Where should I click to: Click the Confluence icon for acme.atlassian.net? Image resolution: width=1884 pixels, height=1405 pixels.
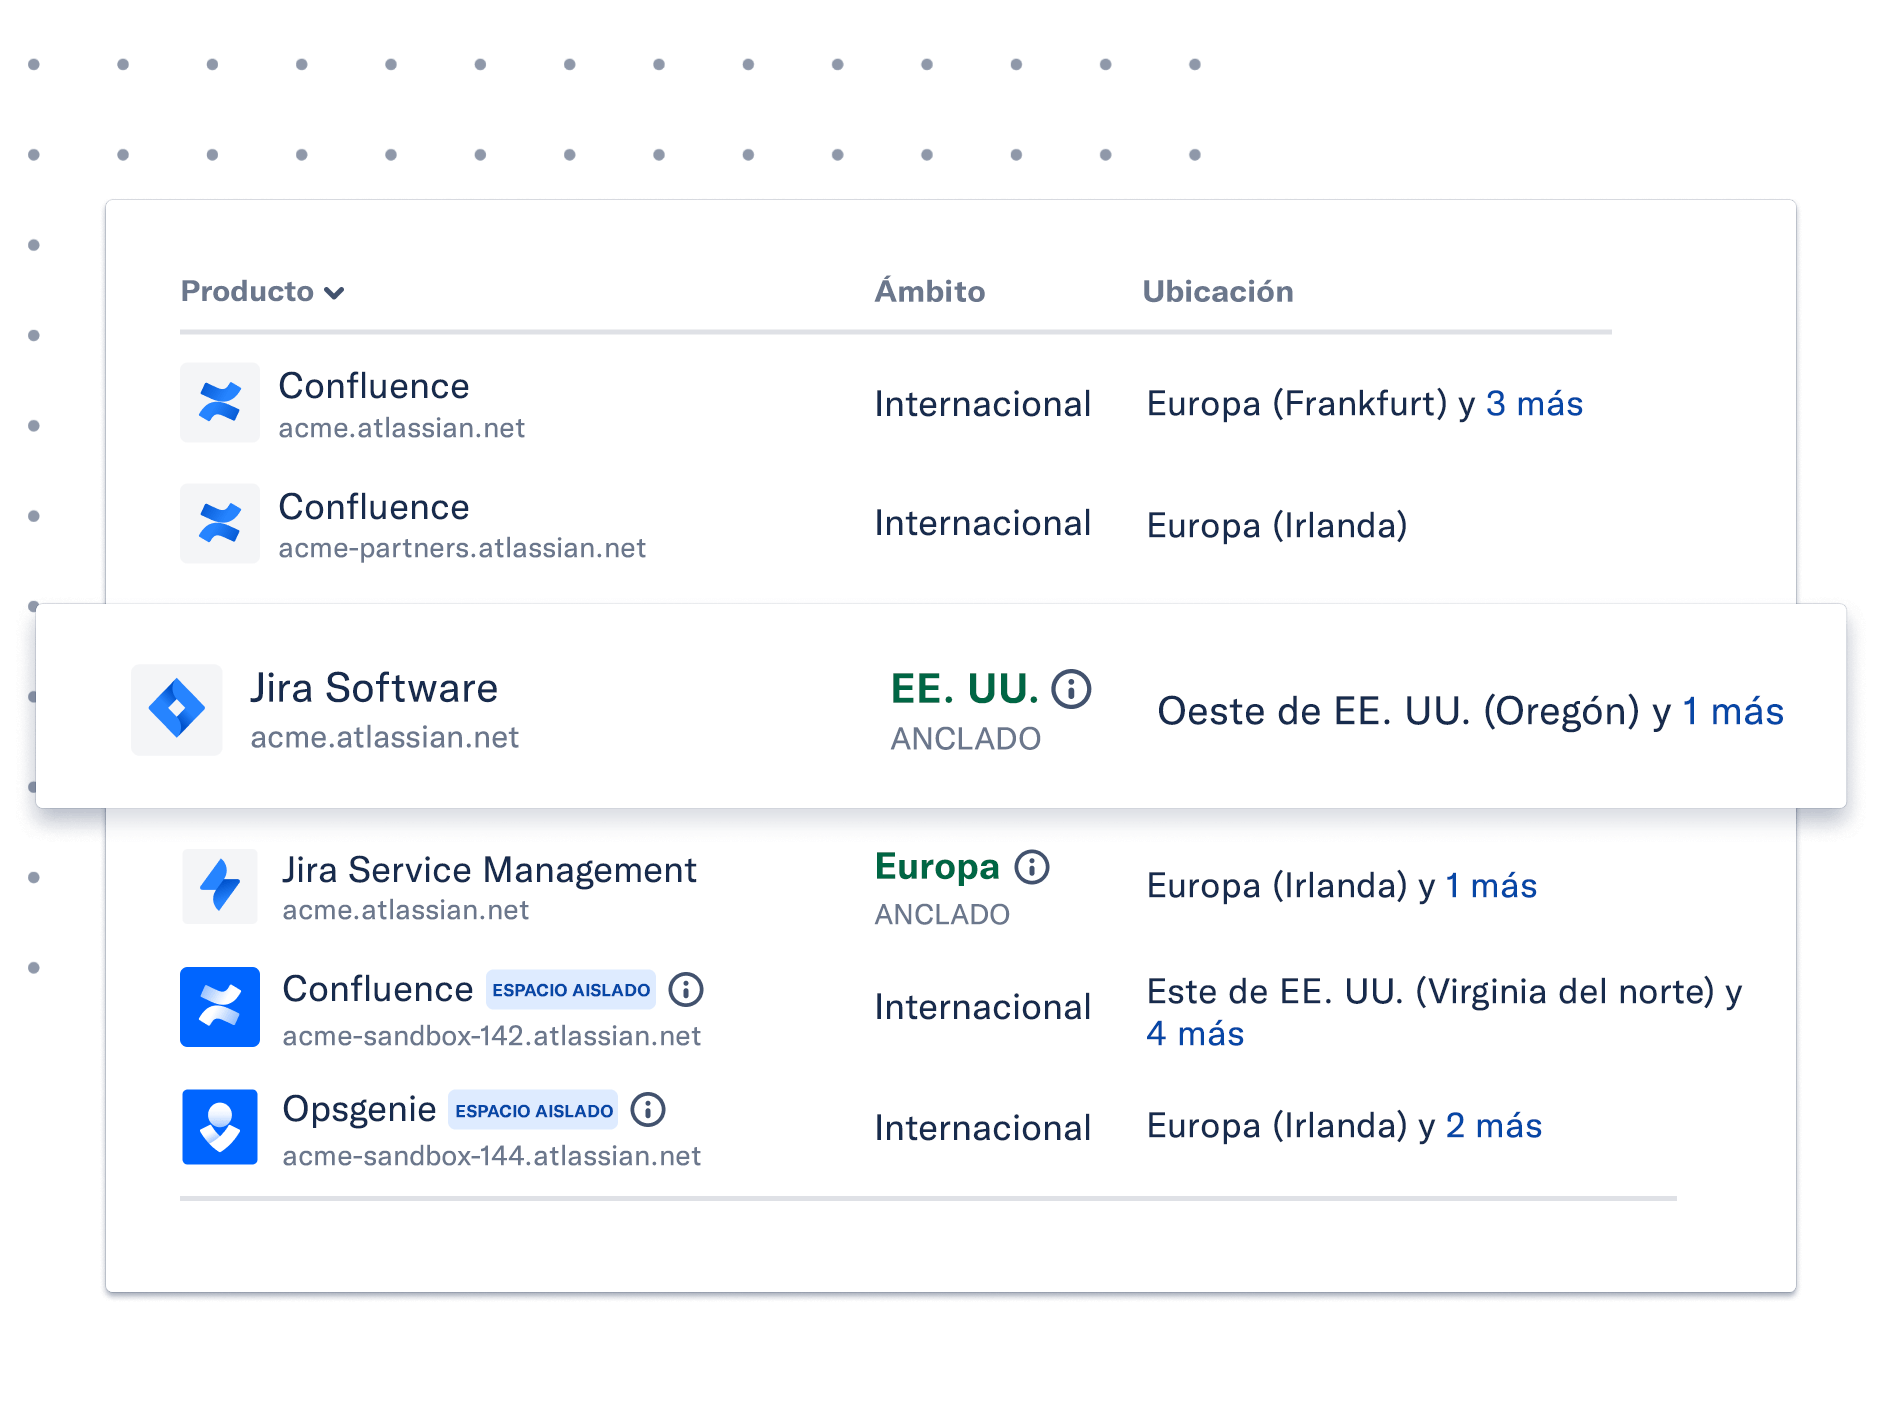point(220,403)
